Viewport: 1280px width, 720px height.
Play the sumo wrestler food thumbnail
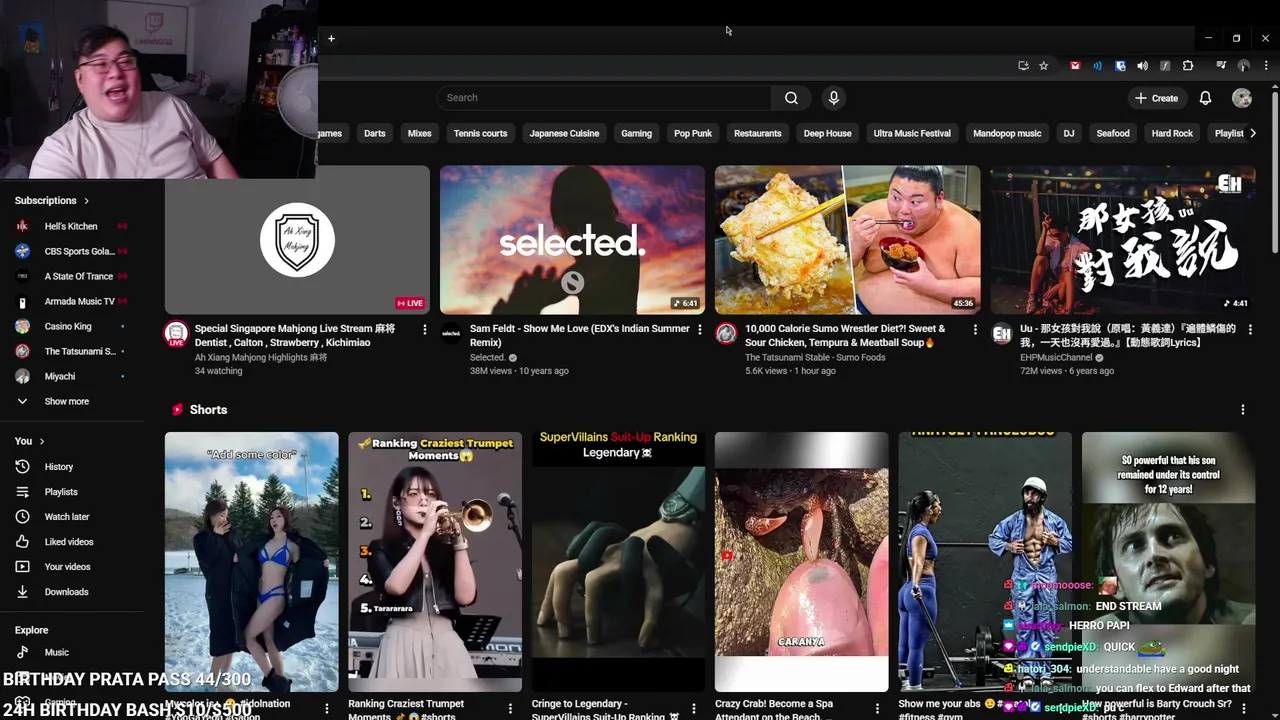[x=847, y=240]
